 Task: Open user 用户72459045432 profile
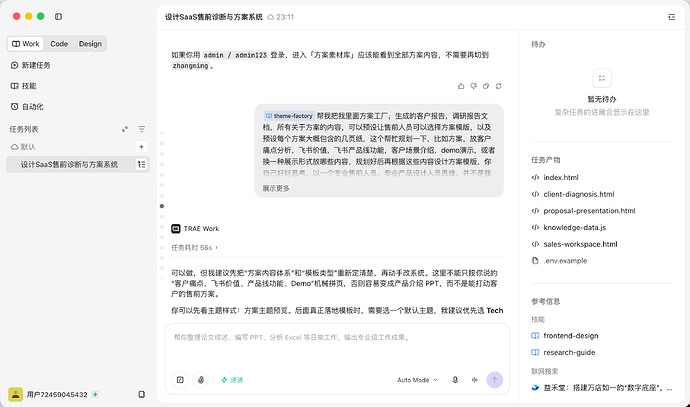click(48, 394)
